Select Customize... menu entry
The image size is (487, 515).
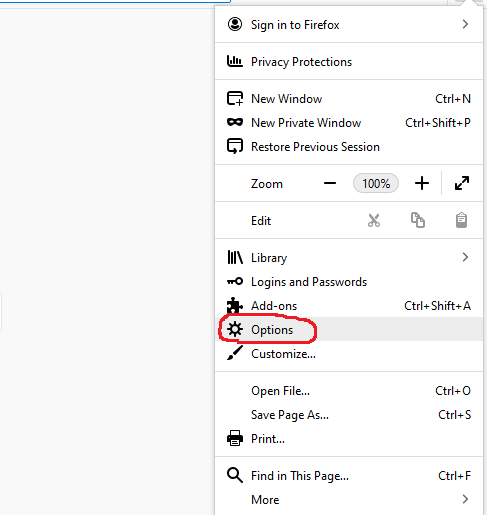coord(349,353)
